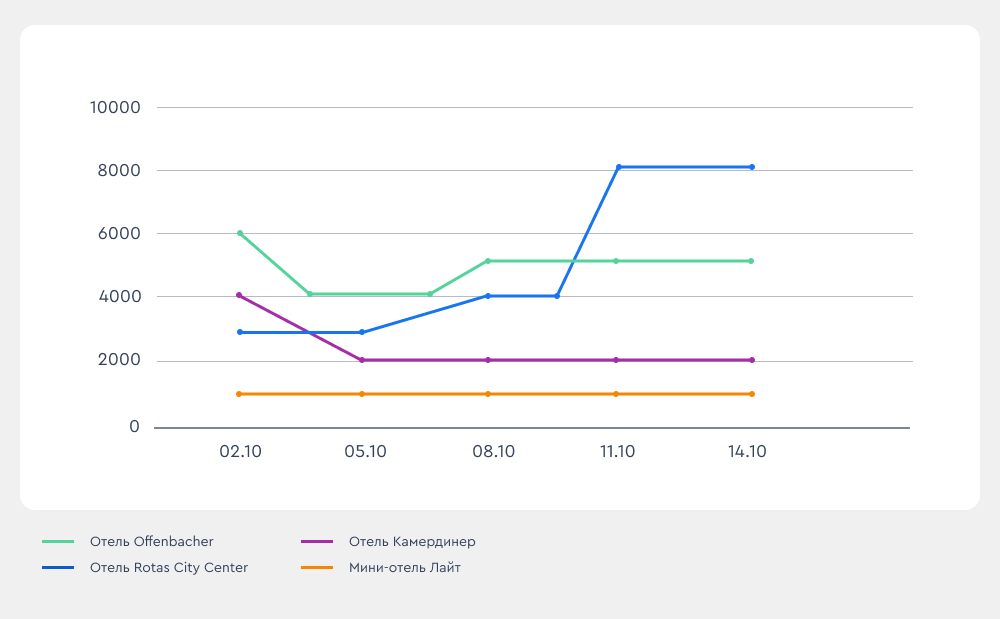Click the 08.10 date label on x-axis

coord(493,452)
